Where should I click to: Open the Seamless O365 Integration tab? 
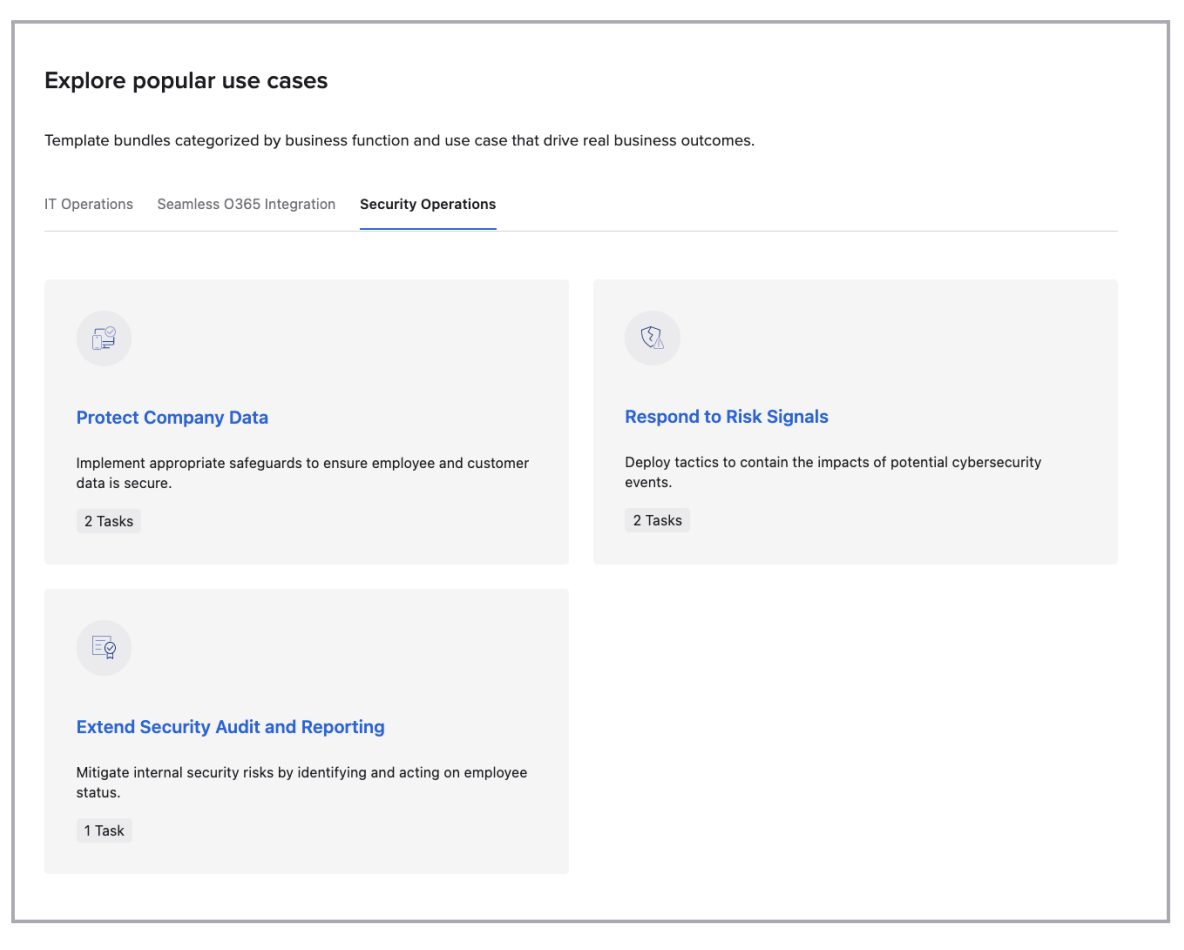coord(246,204)
